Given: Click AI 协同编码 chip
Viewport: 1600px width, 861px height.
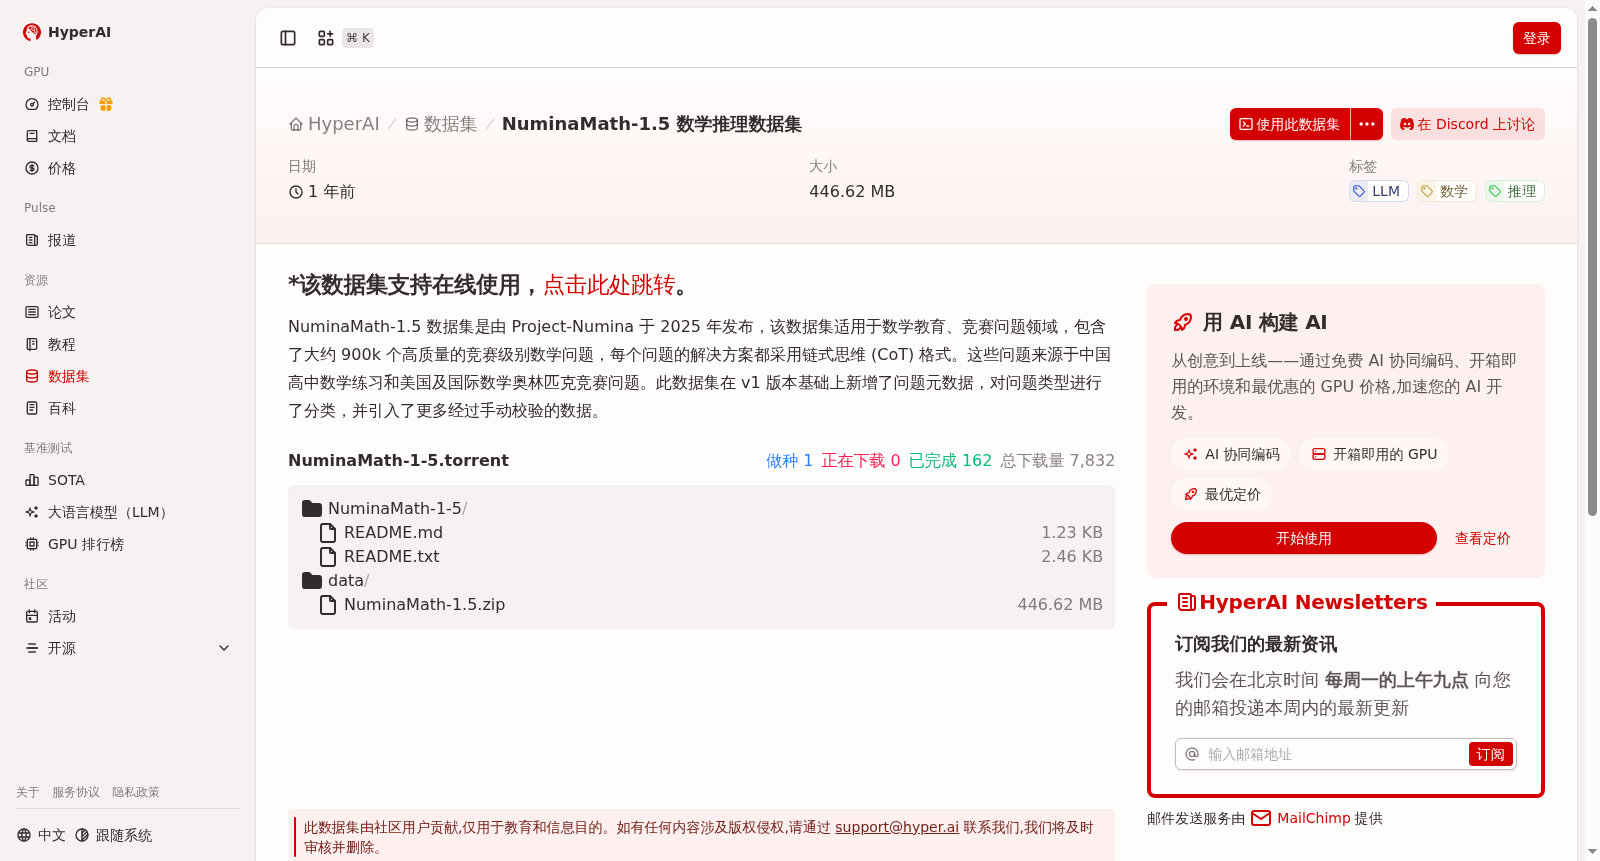Looking at the screenshot, I should (x=1231, y=454).
